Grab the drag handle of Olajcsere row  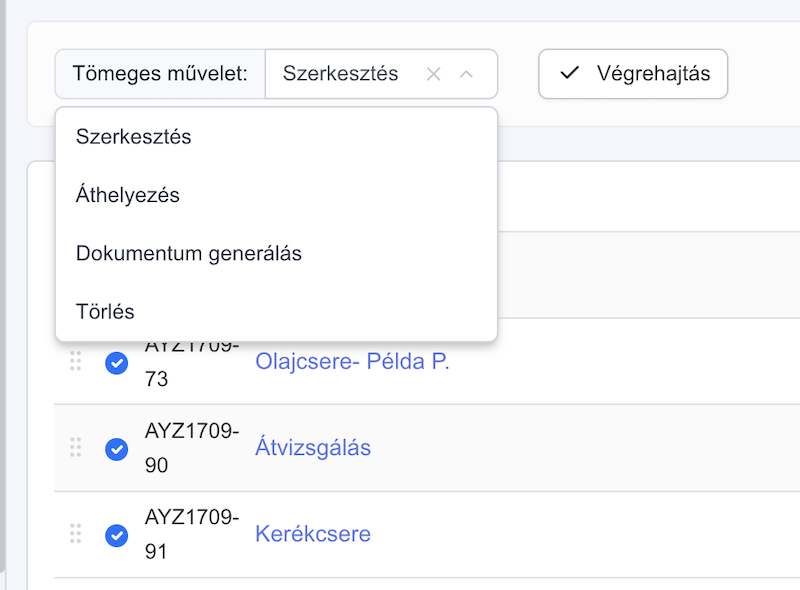click(76, 361)
